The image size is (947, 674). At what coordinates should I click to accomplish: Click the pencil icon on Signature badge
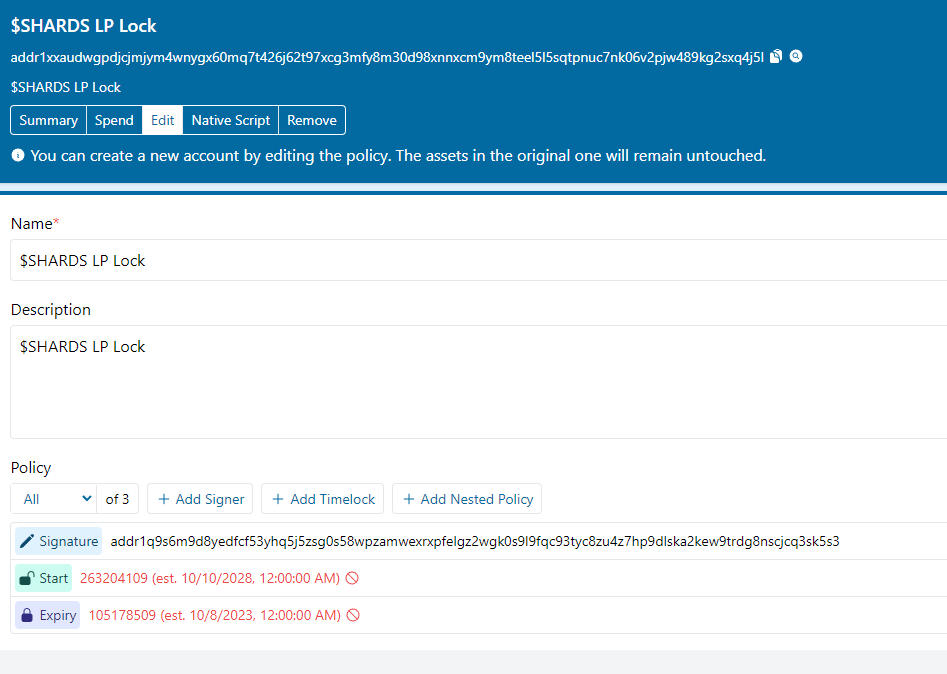pos(27,541)
